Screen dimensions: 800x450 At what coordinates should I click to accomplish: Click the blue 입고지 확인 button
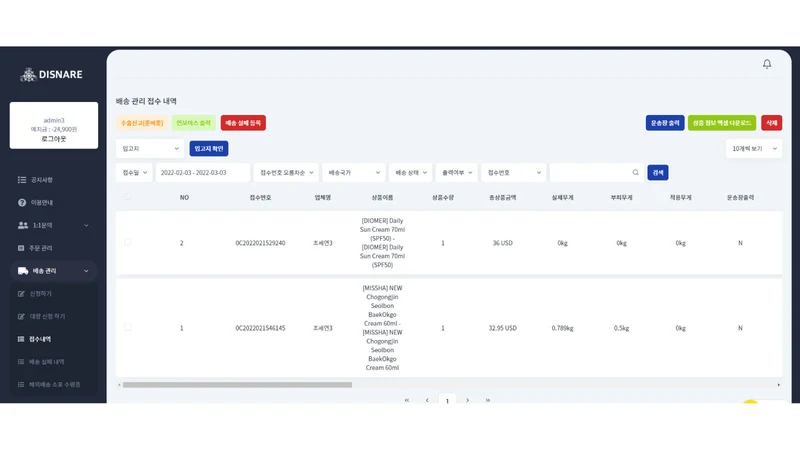click(x=209, y=148)
